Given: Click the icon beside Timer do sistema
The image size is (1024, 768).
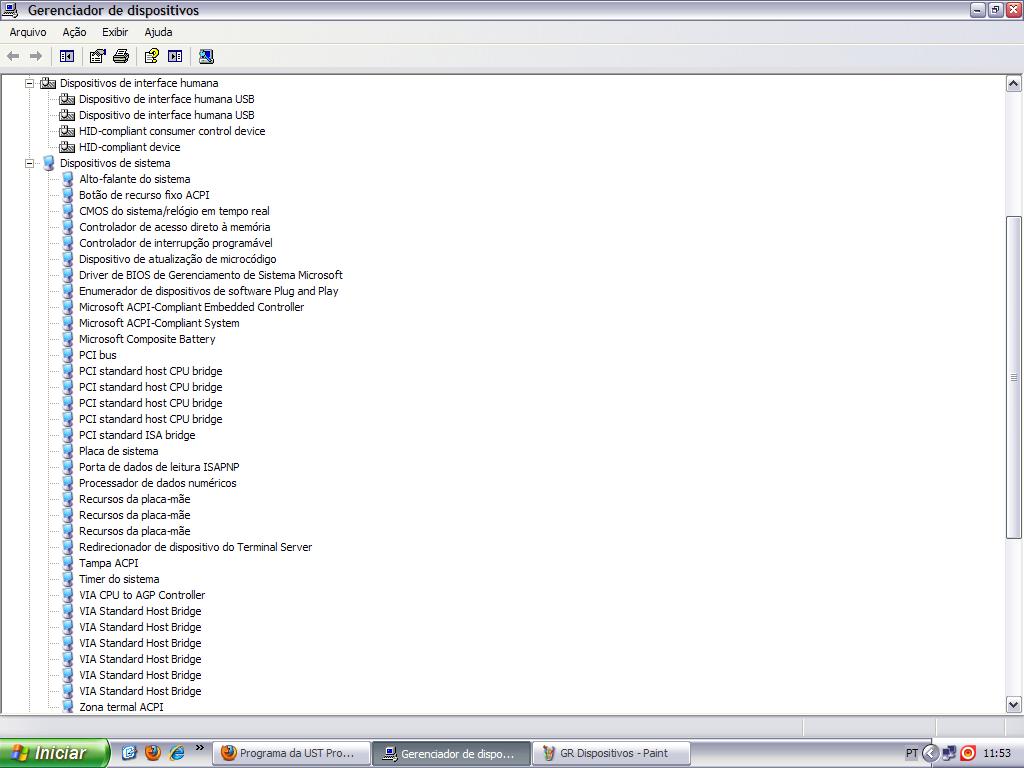Looking at the screenshot, I should (x=67, y=579).
